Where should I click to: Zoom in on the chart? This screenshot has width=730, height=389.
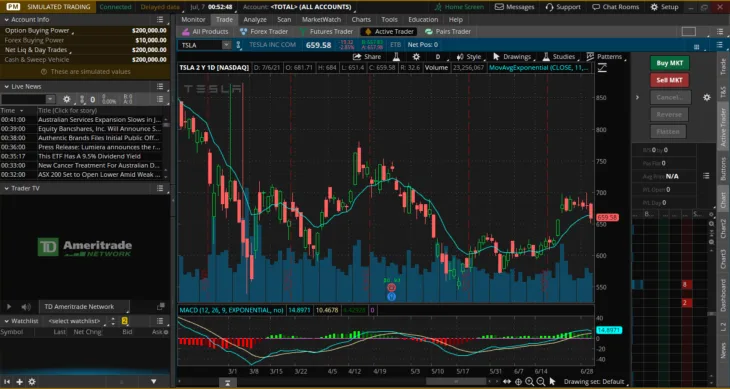[x=529, y=382]
